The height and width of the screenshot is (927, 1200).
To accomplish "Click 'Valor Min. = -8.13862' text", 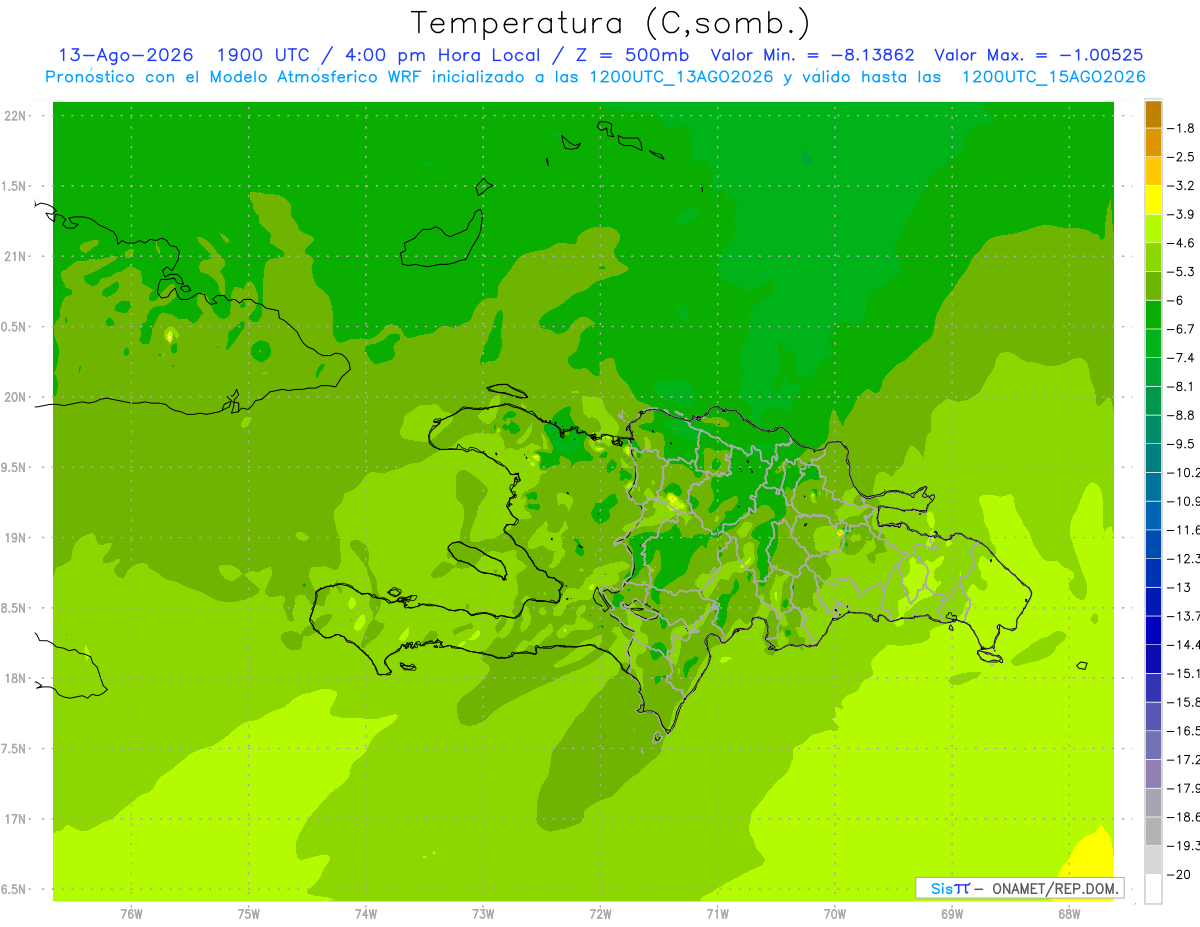I will click(x=813, y=55).
